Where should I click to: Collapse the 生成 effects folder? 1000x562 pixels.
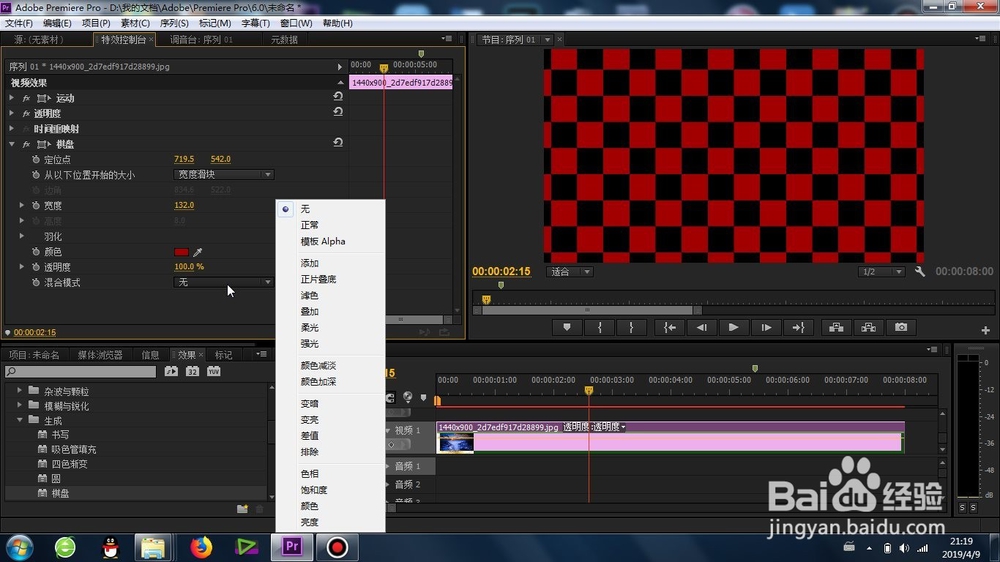(x=20, y=420)
